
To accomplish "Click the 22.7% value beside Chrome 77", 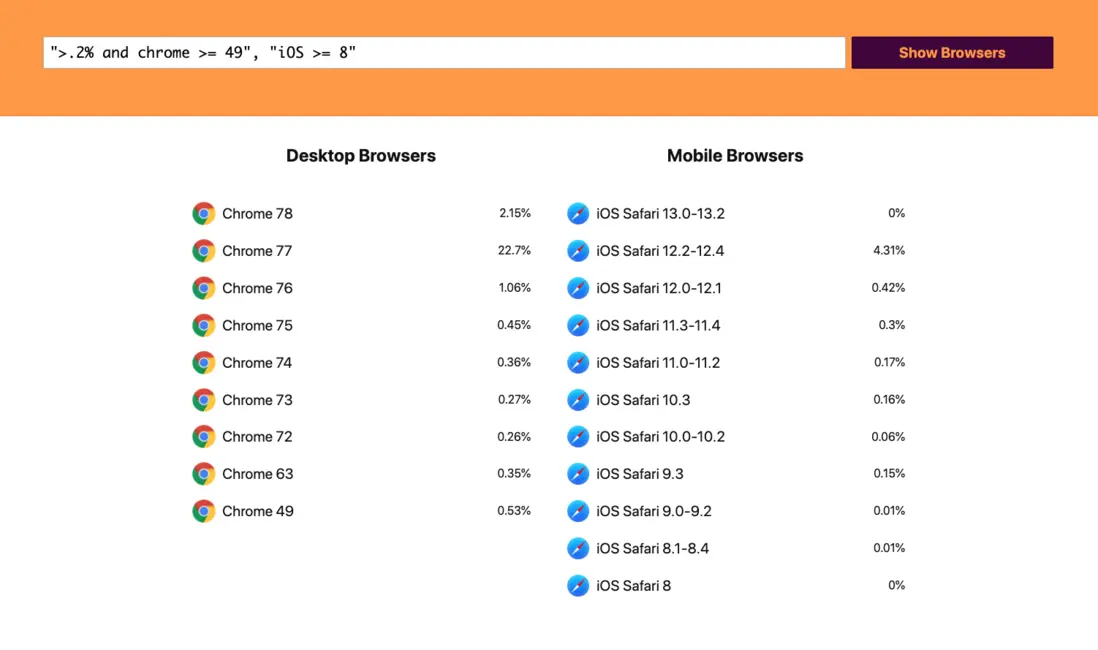I will [514, 250].
